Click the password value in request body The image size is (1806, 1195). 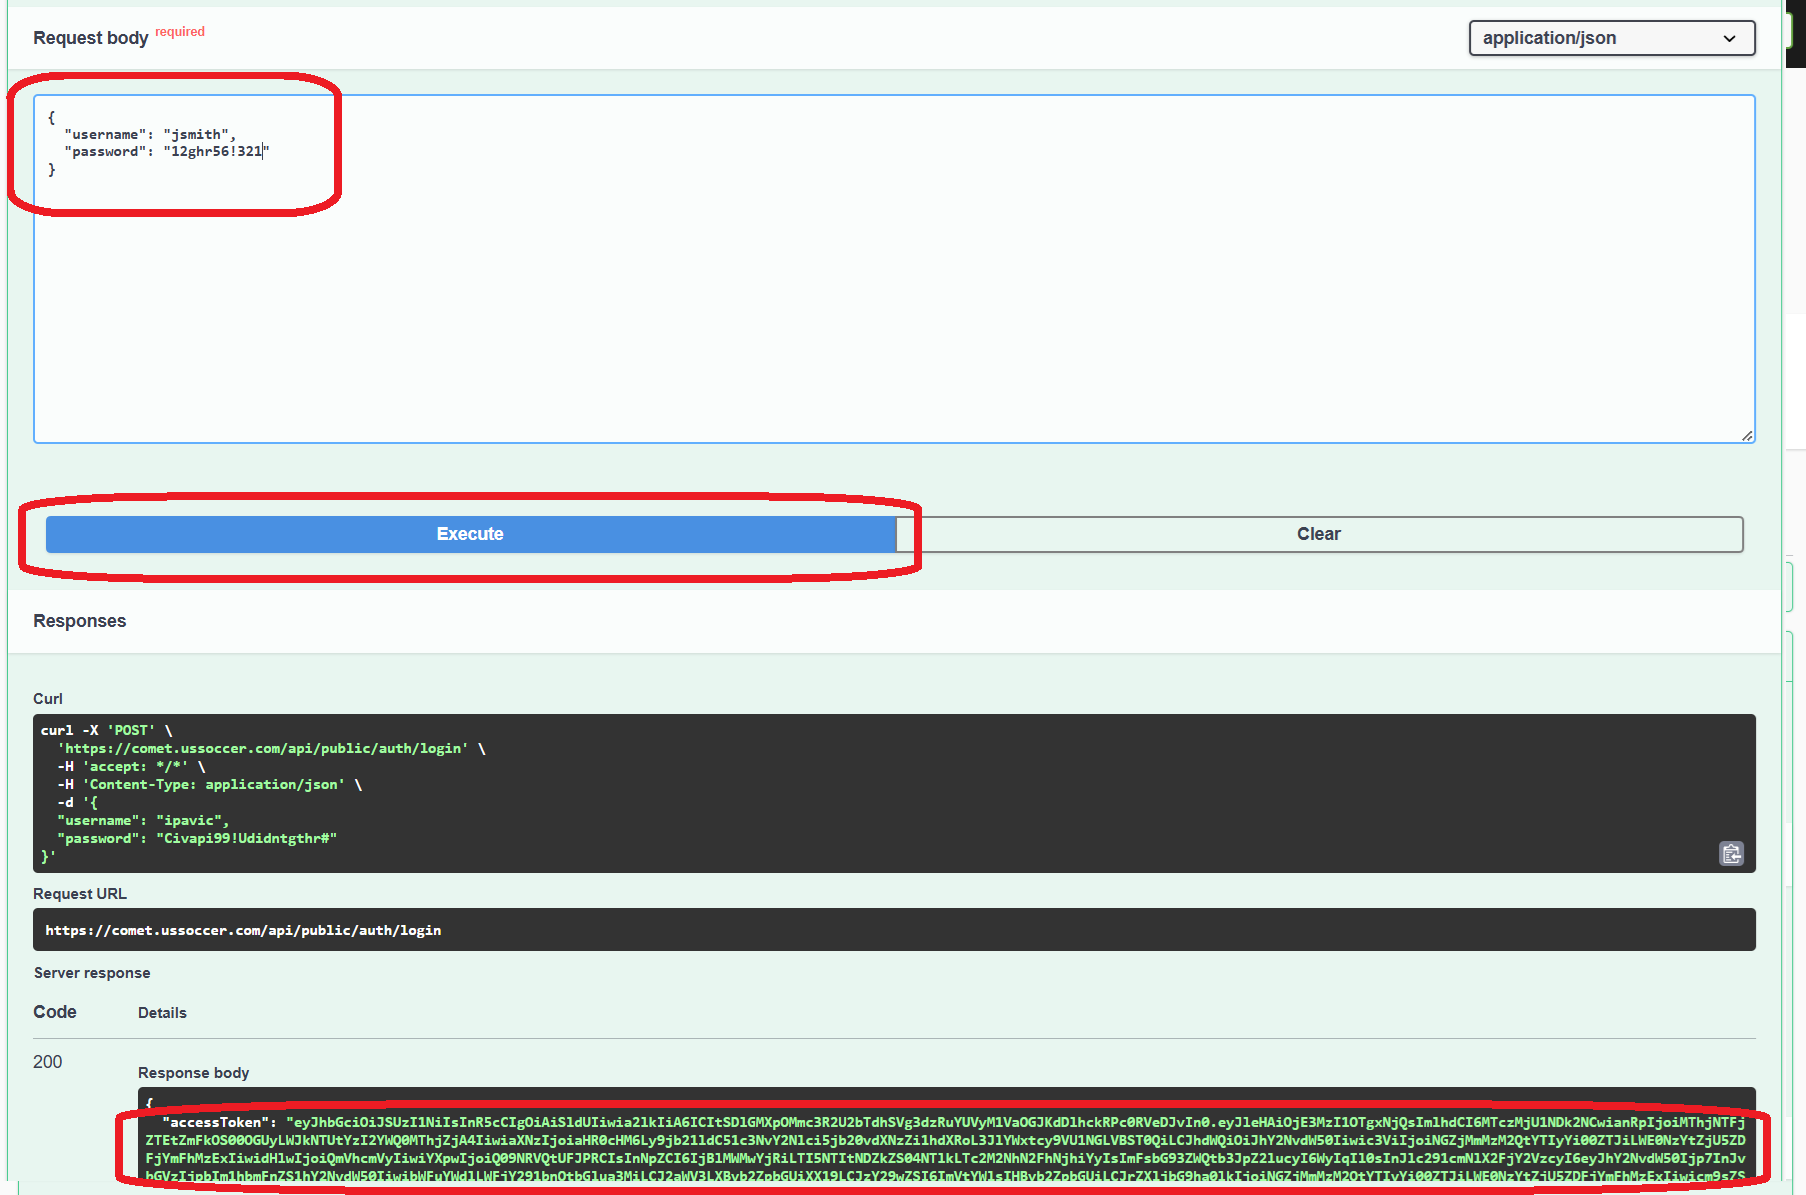[x=216, y=152]
